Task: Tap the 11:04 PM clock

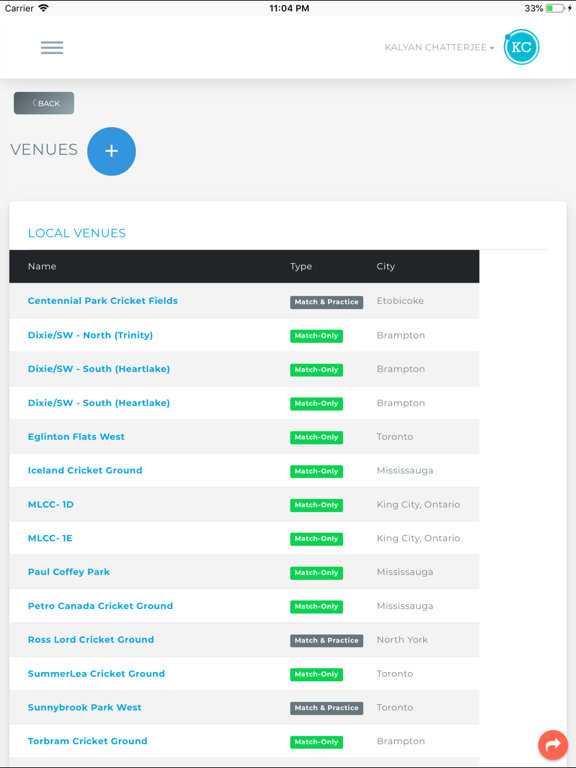Action: 289,8
